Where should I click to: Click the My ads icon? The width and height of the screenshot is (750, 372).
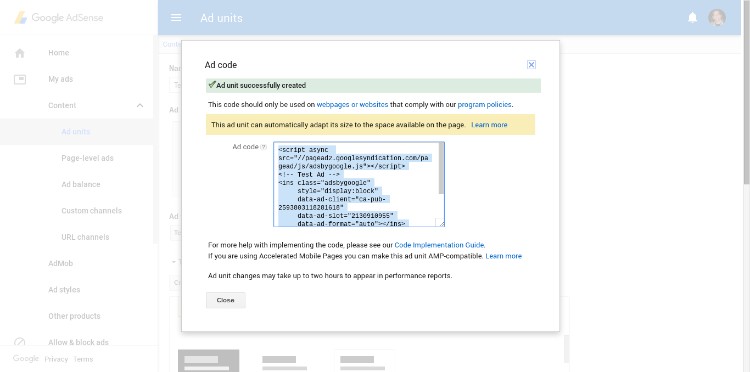point(20,79)
